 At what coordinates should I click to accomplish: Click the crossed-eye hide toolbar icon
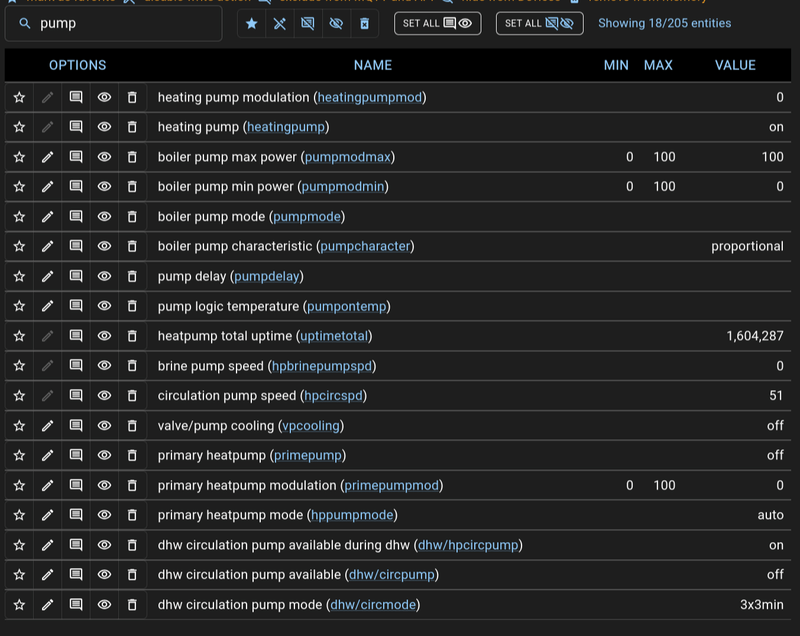coord(335,23)
